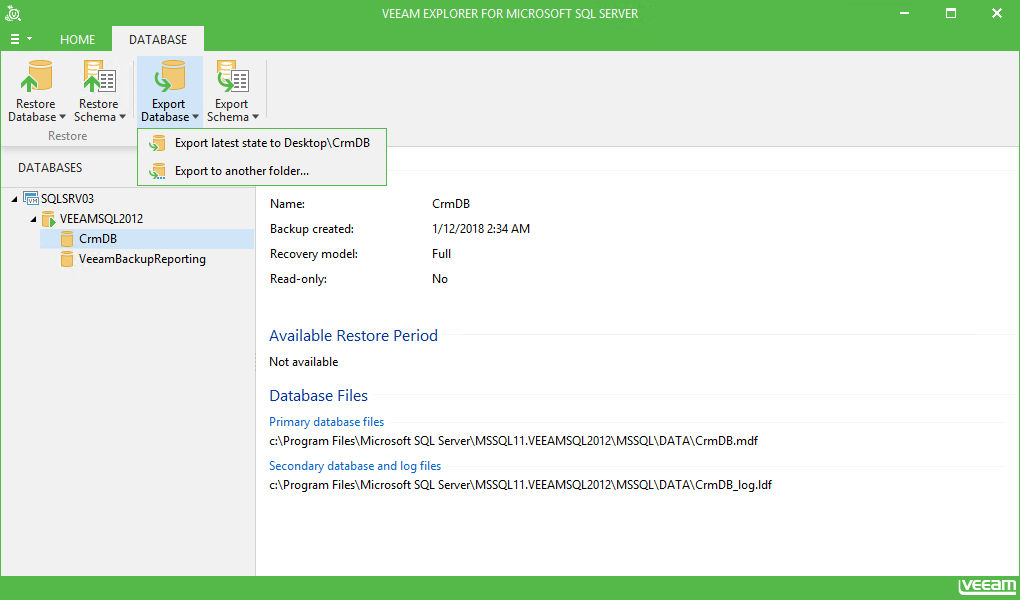Screen dimensions: 1020x600
Task: Click the Veeam Explorer app icon in title bar
Action: coord(13,13)
